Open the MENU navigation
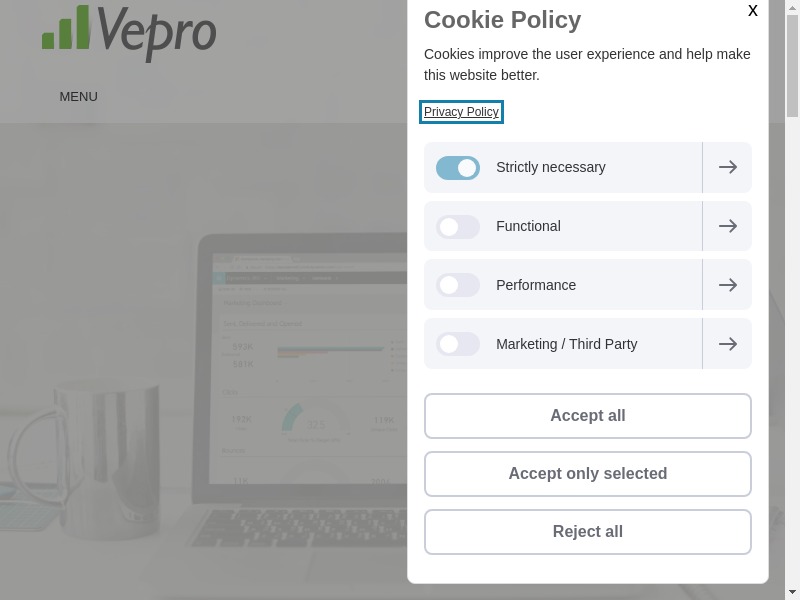 pos(78,97)
